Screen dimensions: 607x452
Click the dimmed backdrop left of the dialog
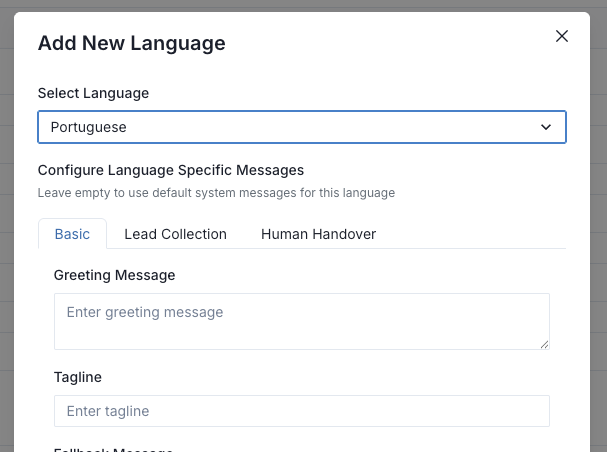pyautogui.click(x=6, y=250)
